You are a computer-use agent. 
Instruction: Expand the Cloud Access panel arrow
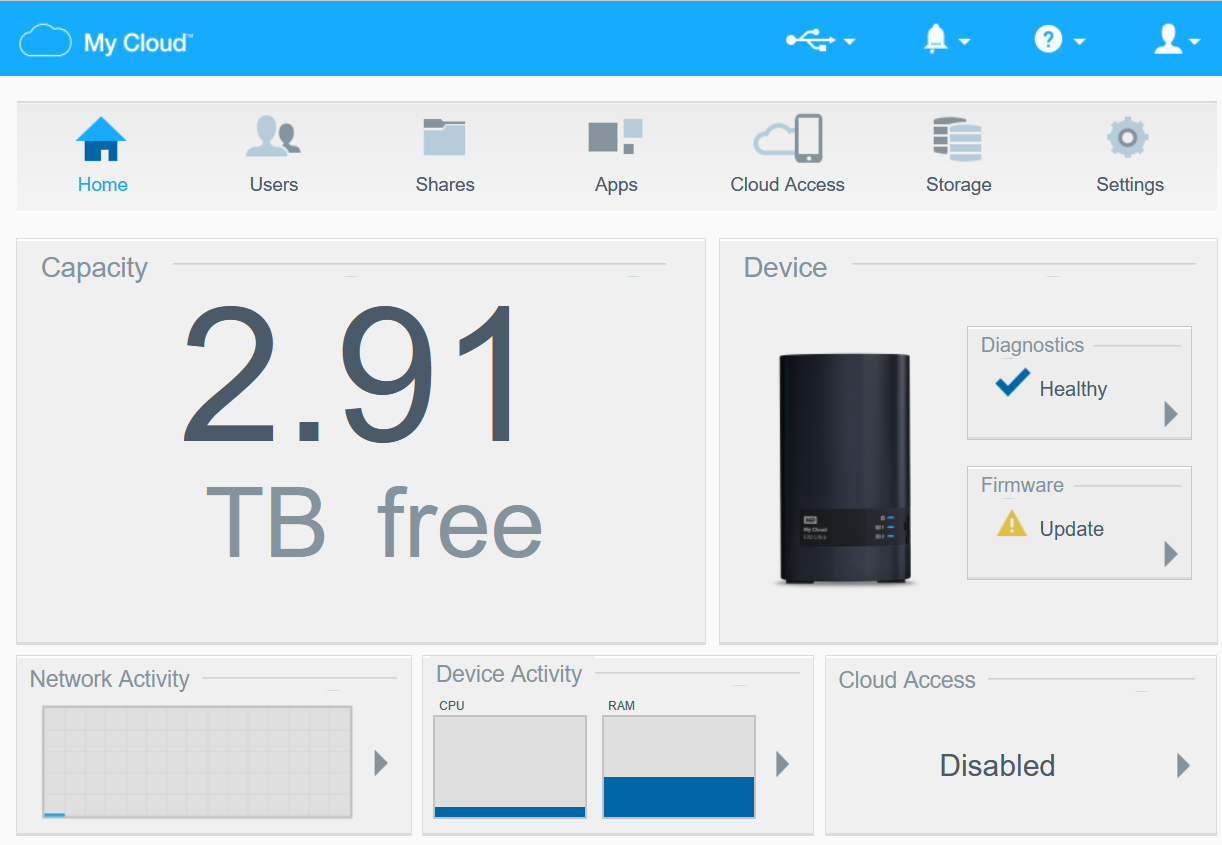tap(1184, 766)
